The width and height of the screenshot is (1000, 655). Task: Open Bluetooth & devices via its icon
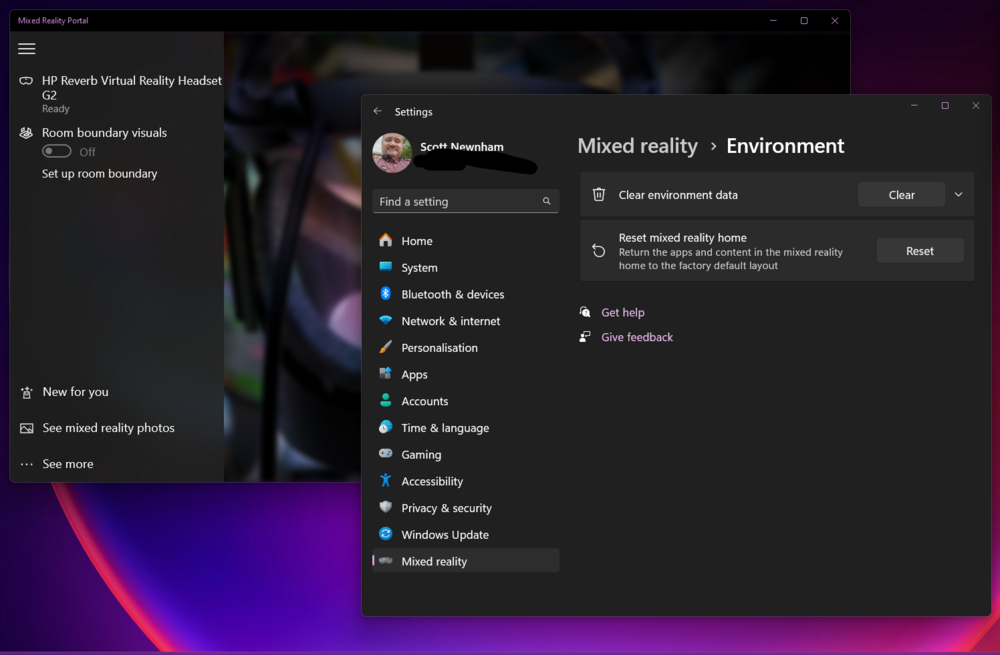click(386, 294)
